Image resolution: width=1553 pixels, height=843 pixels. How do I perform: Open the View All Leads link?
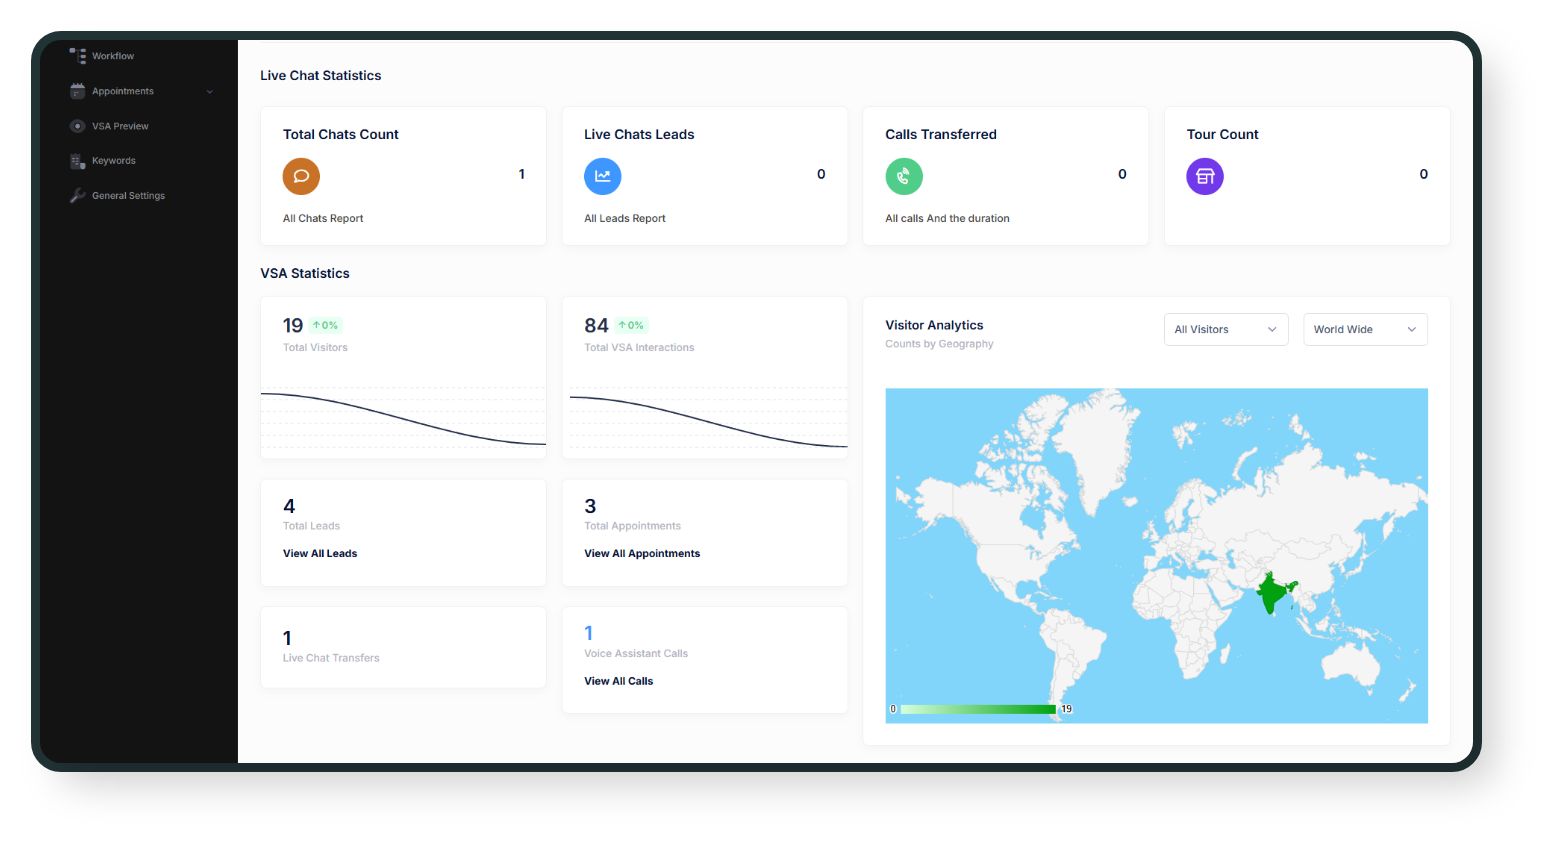click(320, 554)
